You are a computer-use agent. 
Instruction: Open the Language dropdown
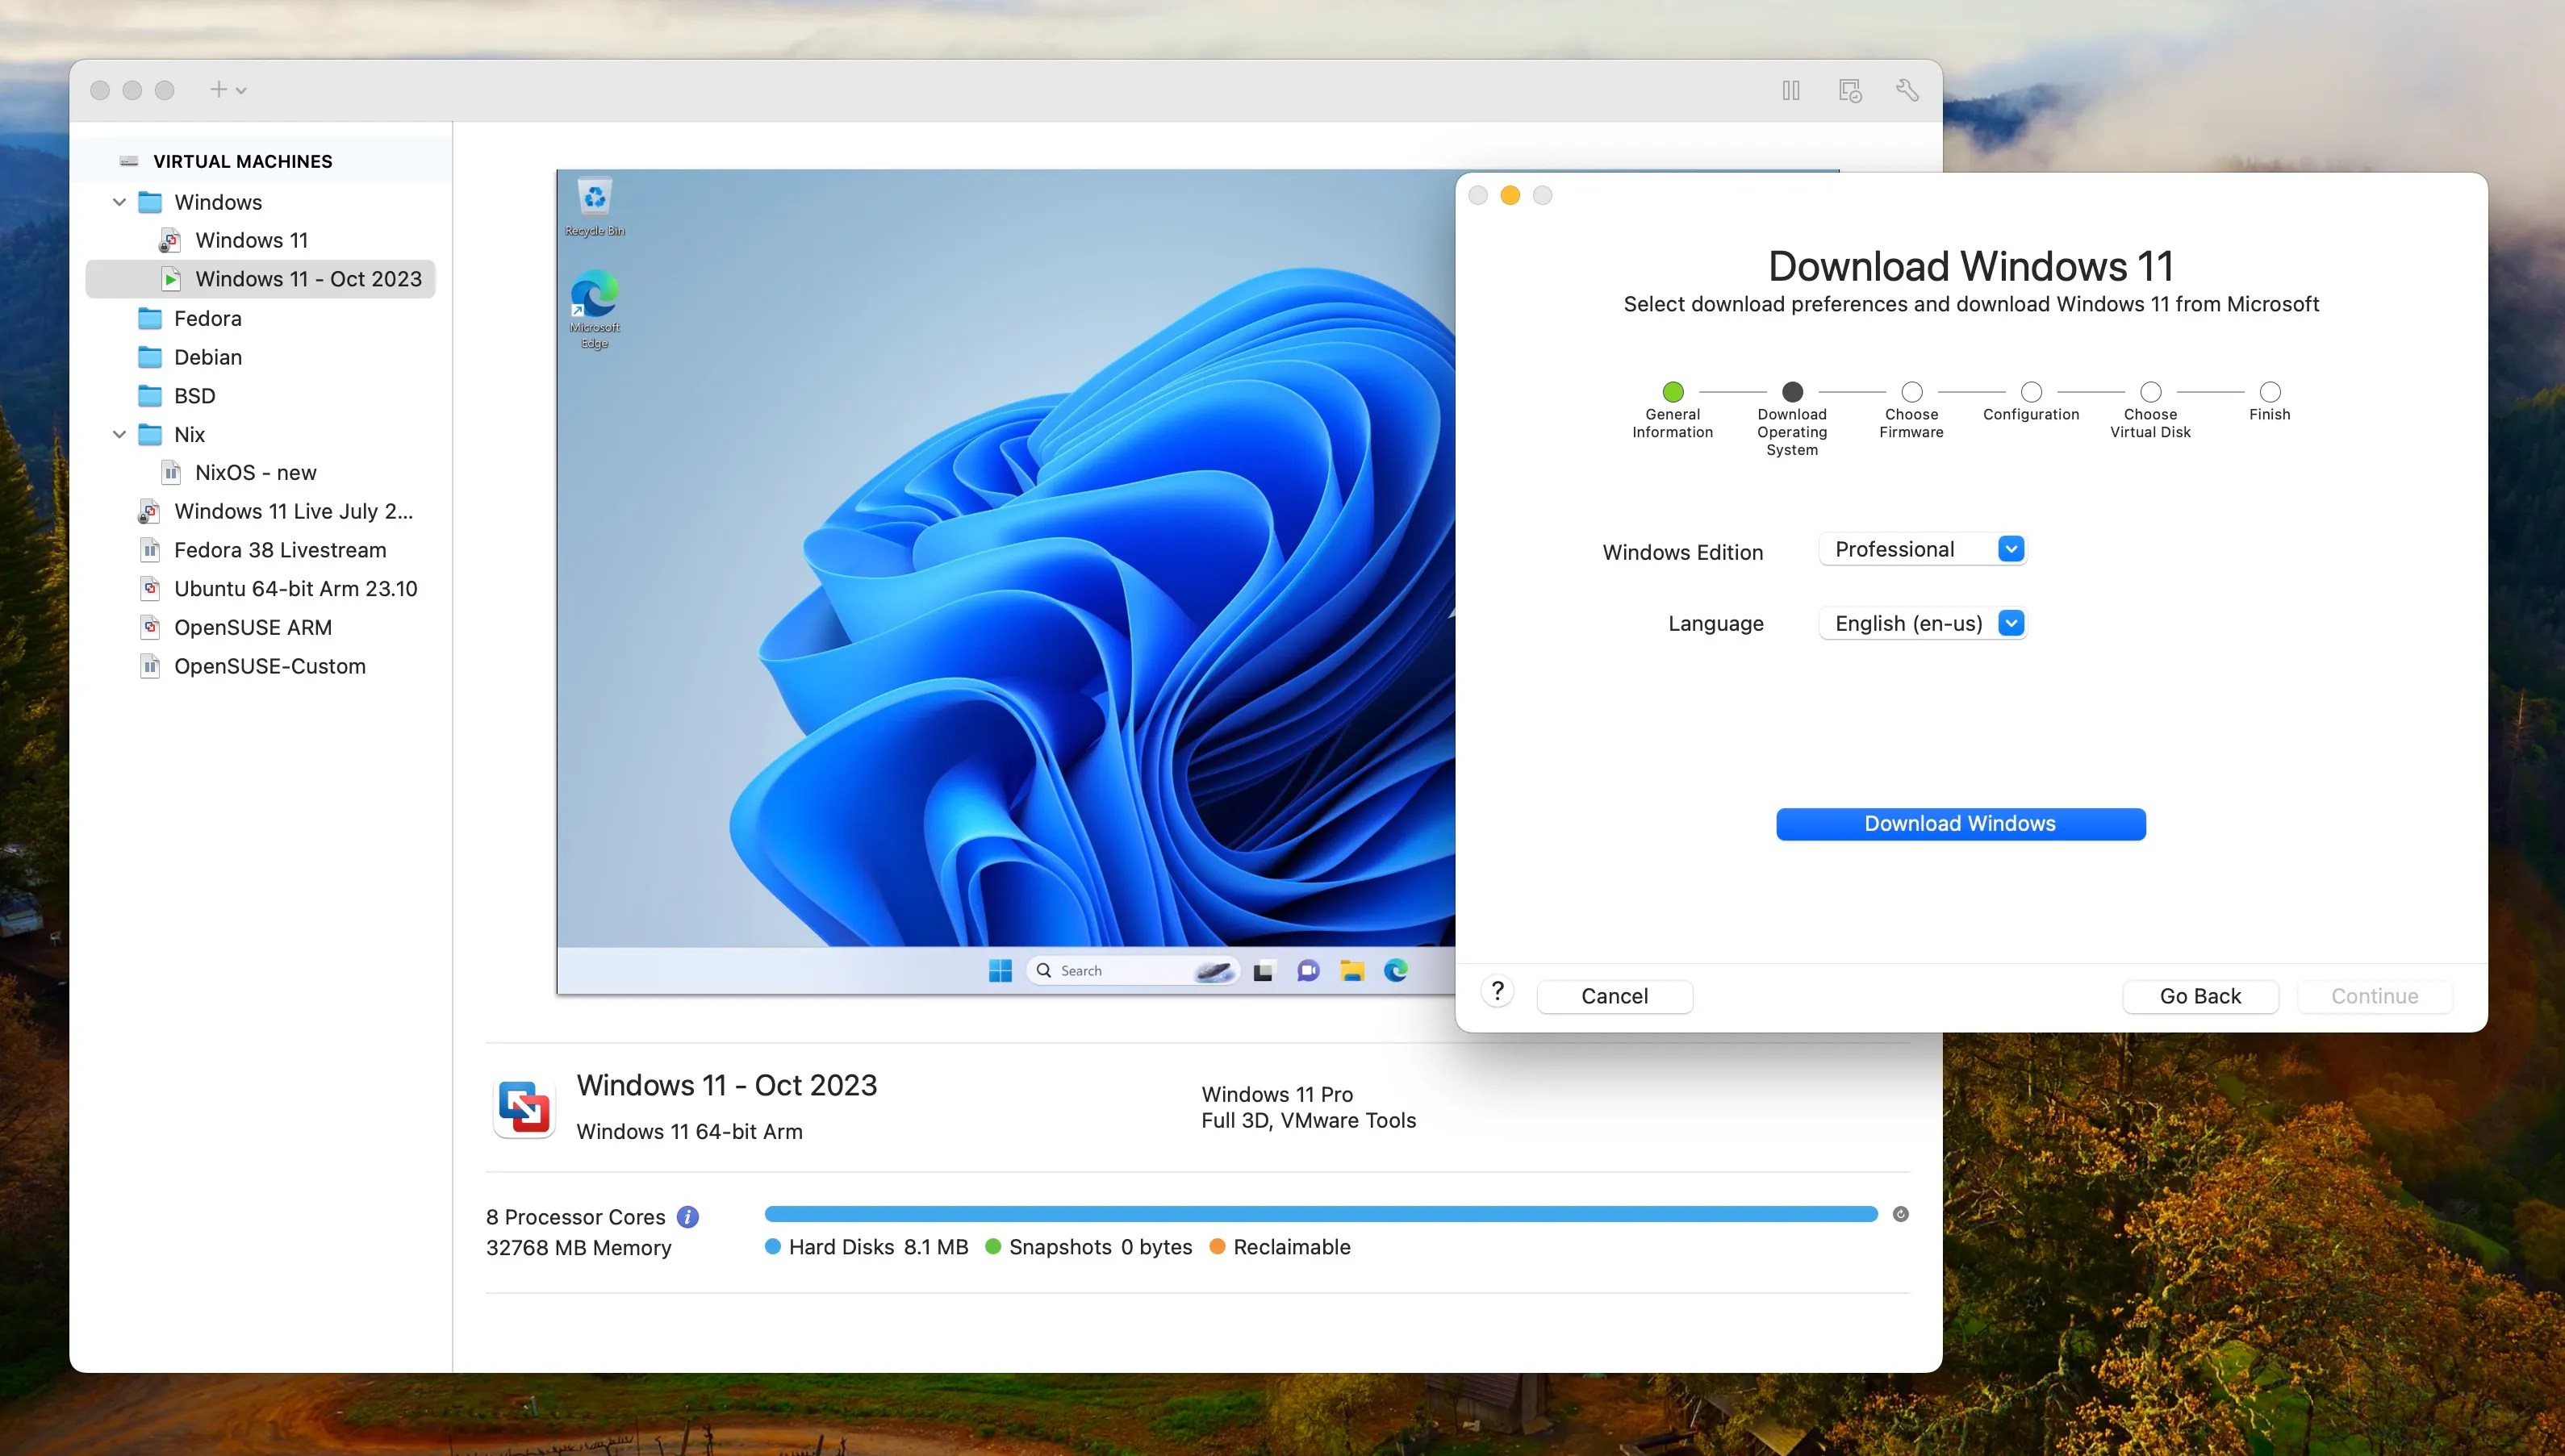[x=1922, y=623]
